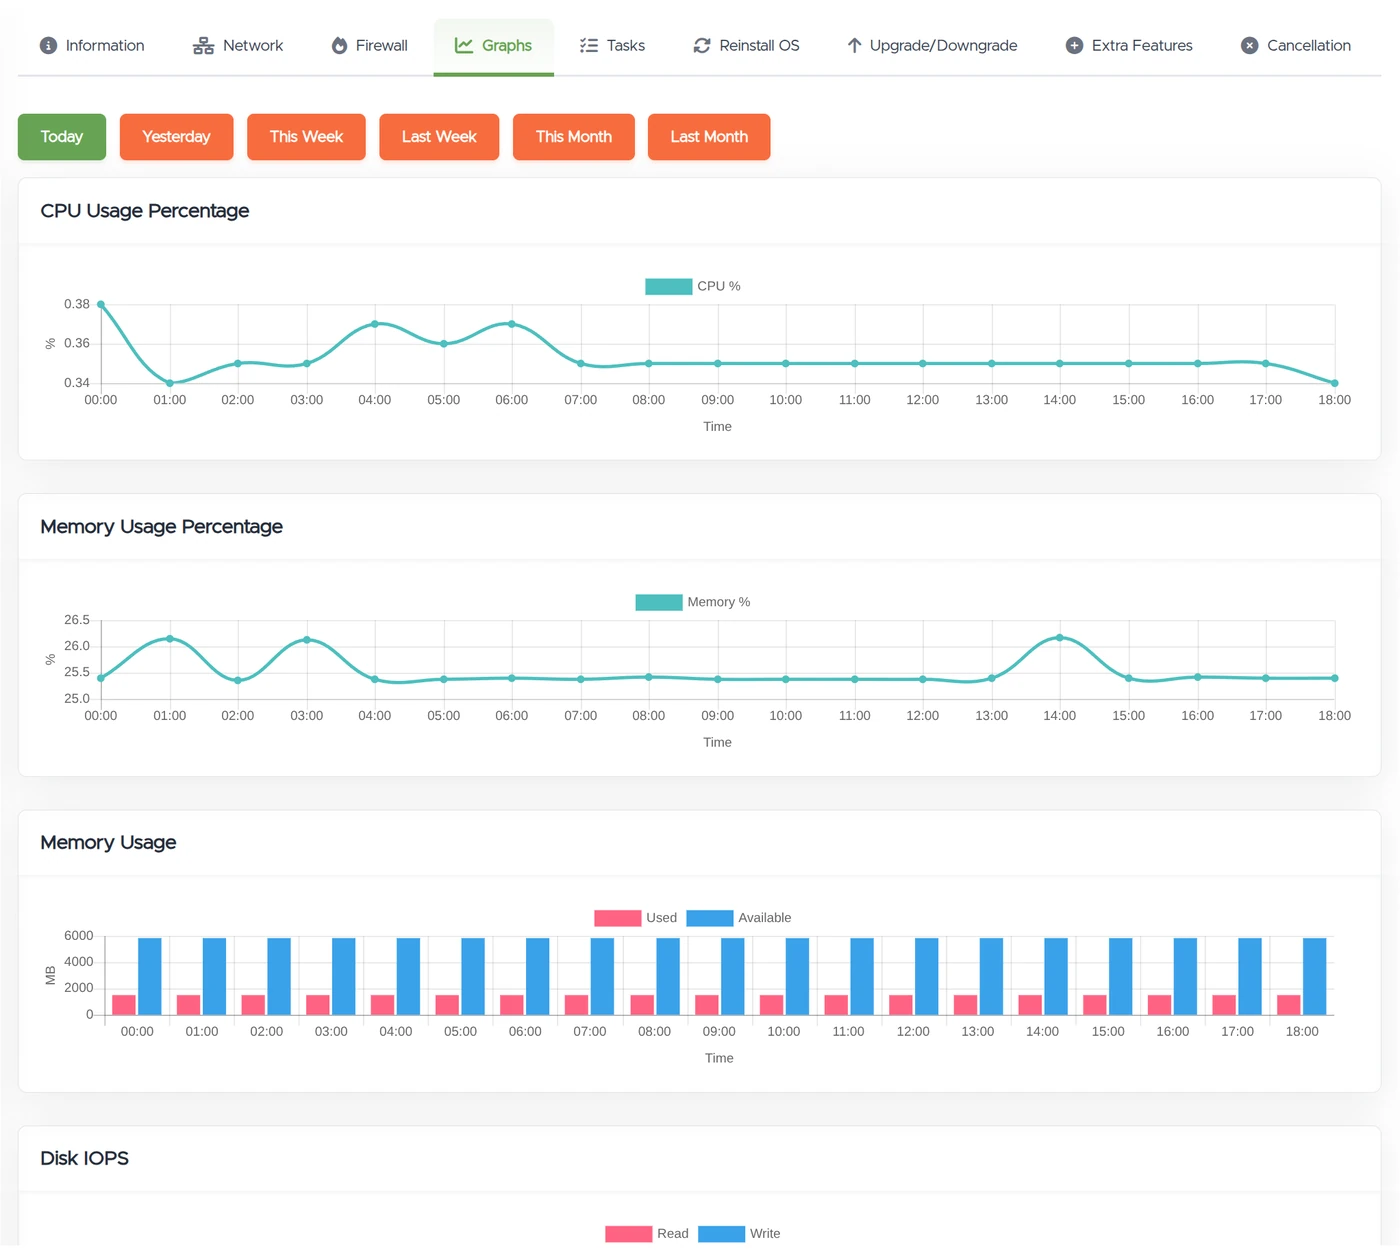
Task: Click the Memory % legend label
Action: click(x=719, y=603)
